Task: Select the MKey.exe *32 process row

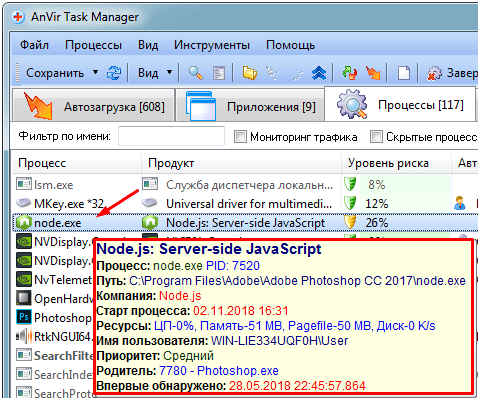Action: tap(69, 204)
